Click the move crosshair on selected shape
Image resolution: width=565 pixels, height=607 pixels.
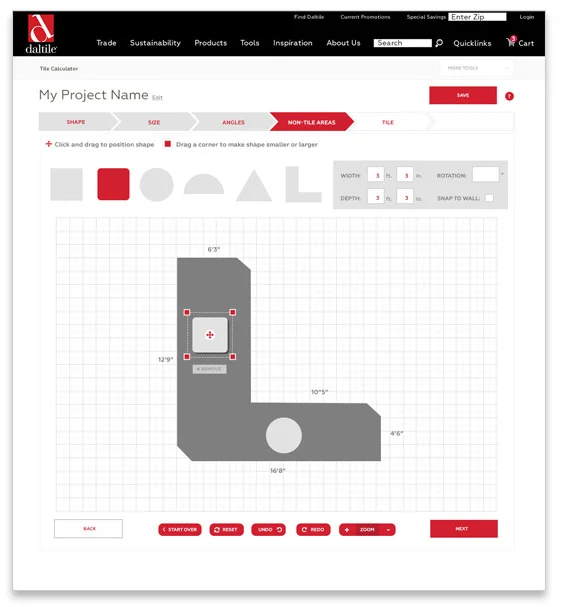point(210,335)
